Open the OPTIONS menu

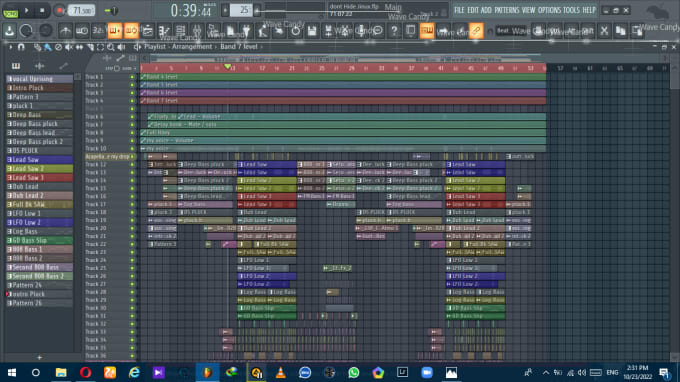(x=549, y=10)
